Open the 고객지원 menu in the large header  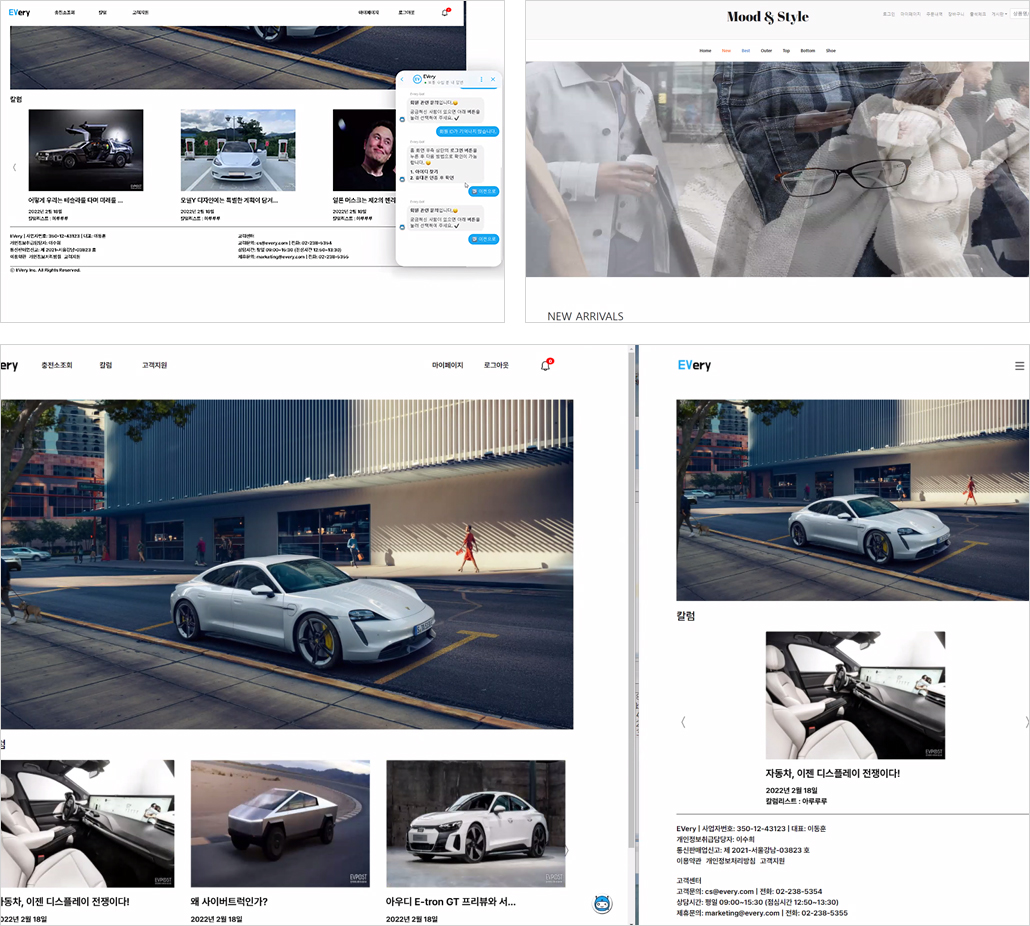pos(154,365)
